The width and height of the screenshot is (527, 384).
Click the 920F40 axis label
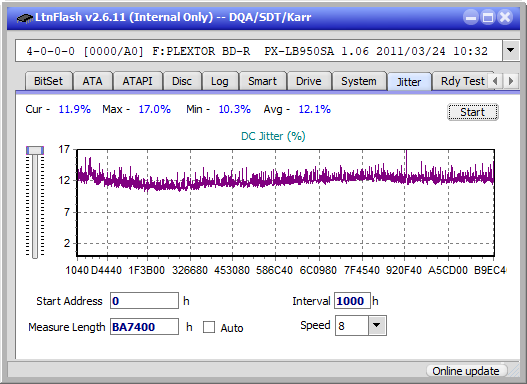[404, 270]
